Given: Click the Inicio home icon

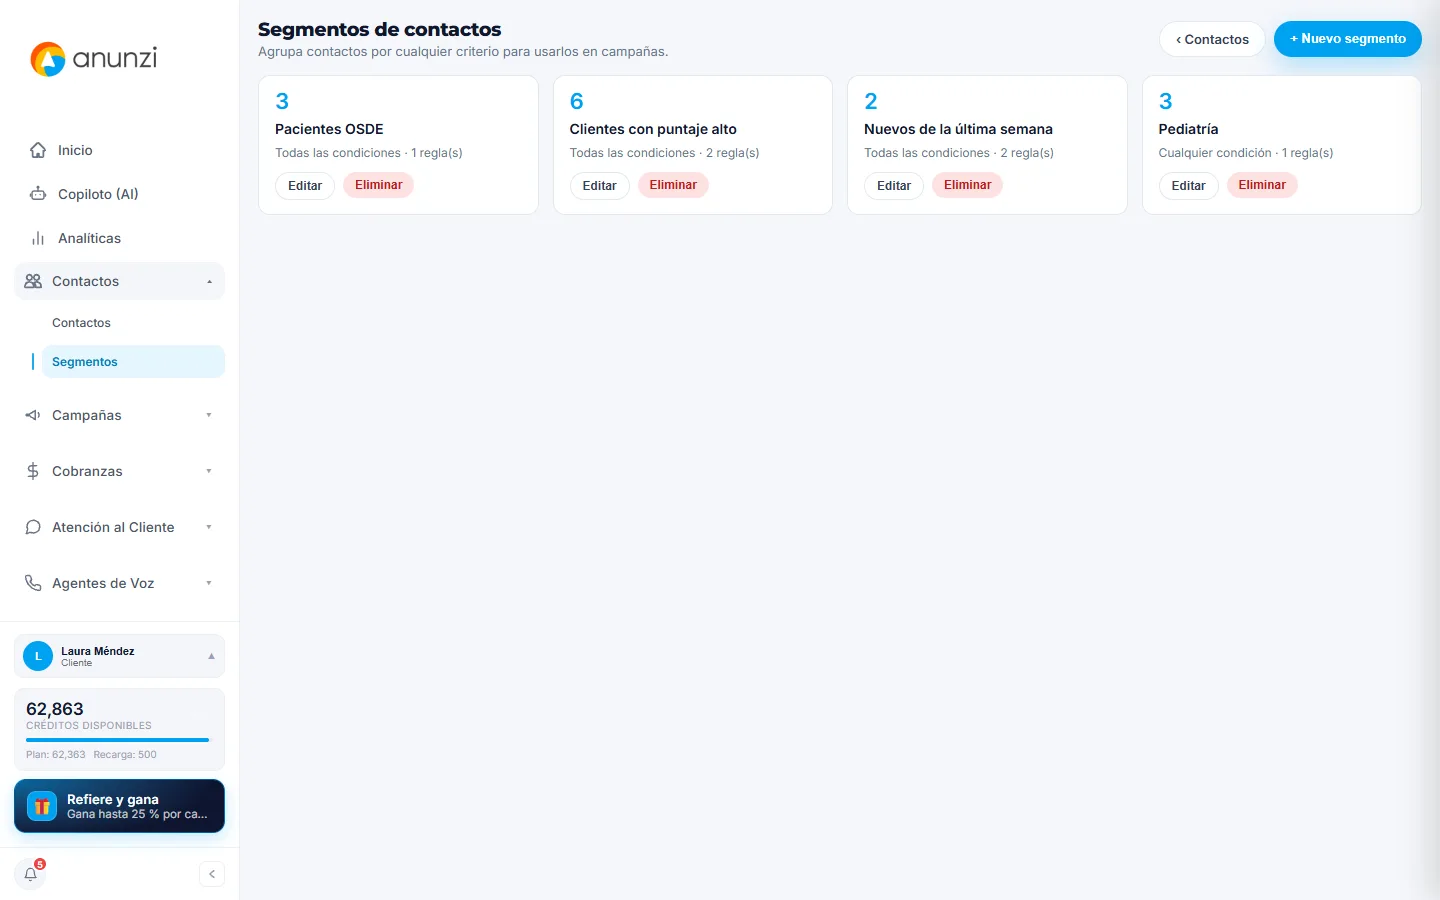Looking at the screenshot, I should coord(38,150).
